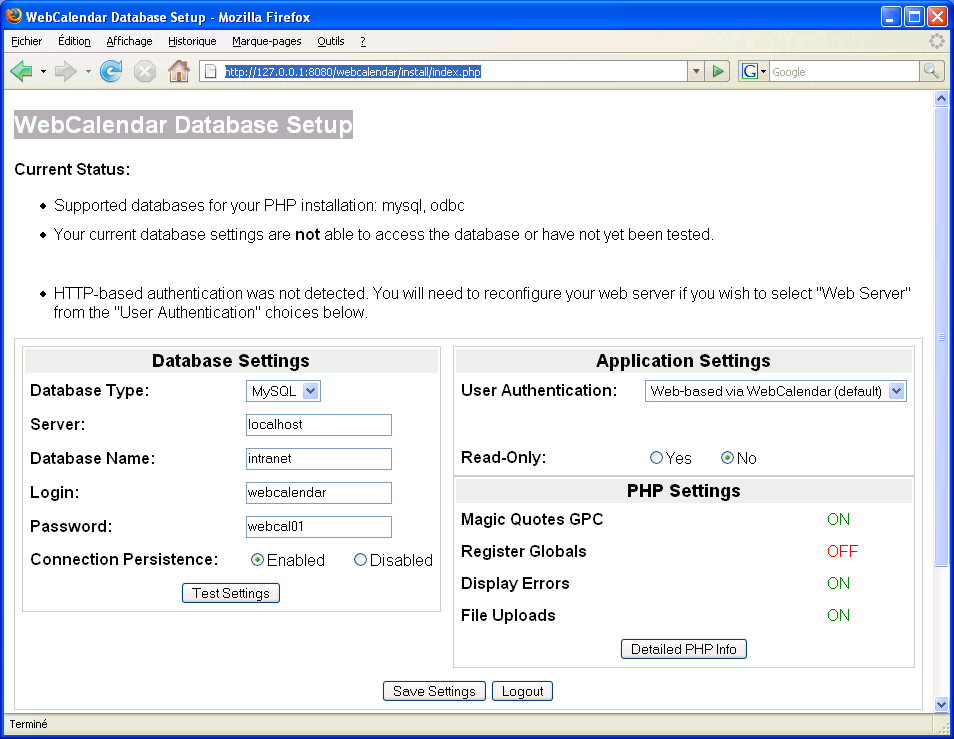Image resolution: width=954 pixels, height=739 pixels.
Task: Click the Password field
Action: (x=319, y=527)
